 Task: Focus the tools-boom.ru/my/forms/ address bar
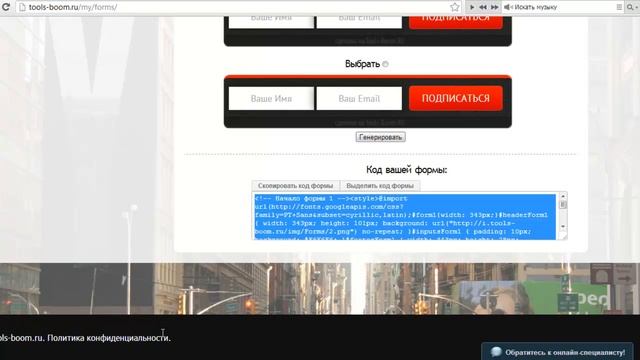[237, 7]
